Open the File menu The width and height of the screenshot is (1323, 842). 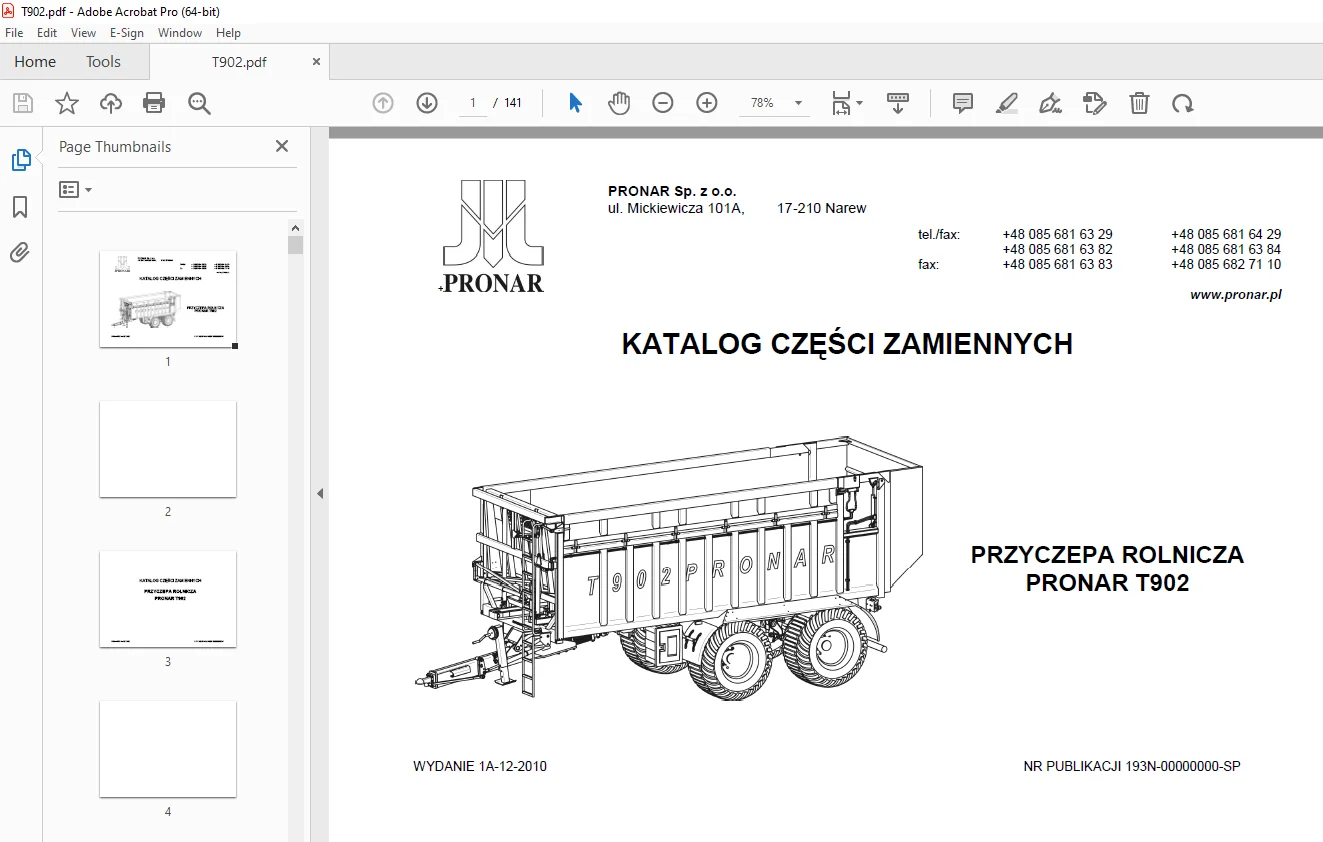(14, 33)
